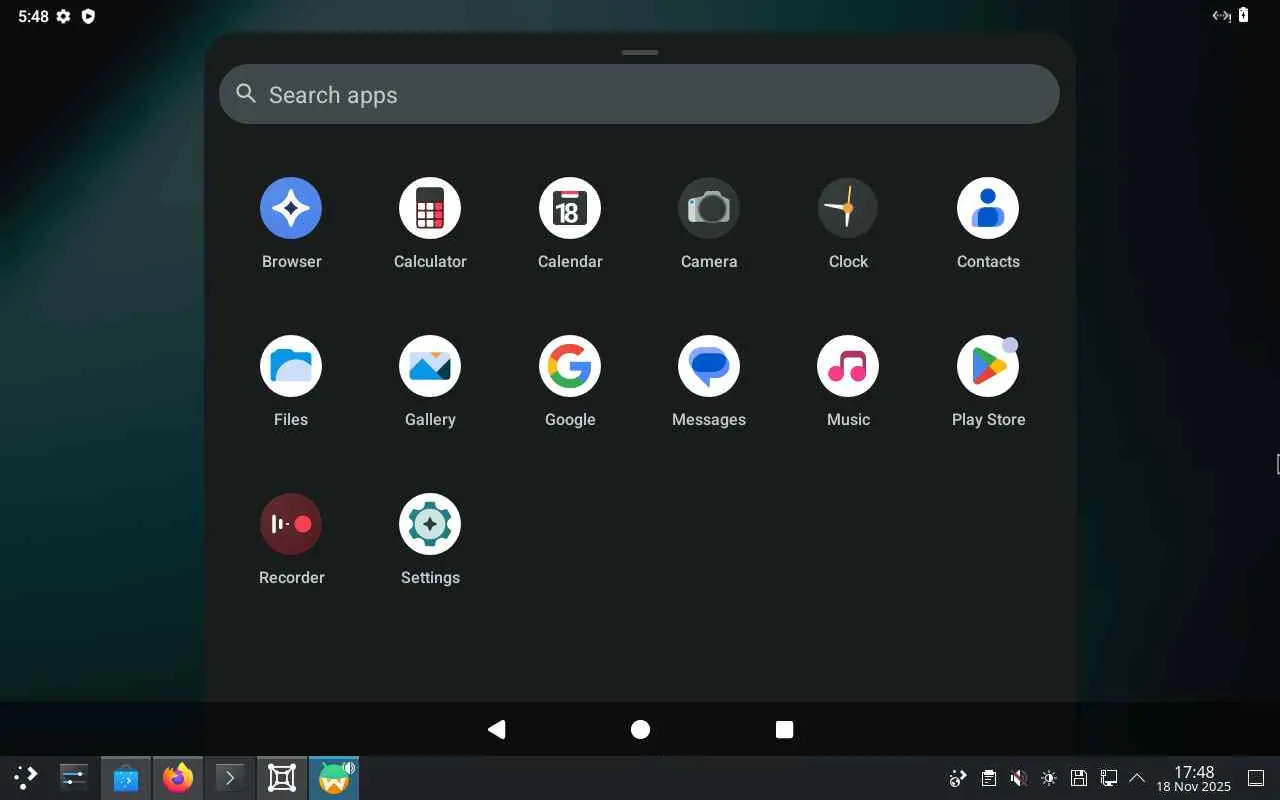The height and width of the screenshot is (800, 1280).
Task: Tap the Android Recents square button
Action: [x=785, y=730]
